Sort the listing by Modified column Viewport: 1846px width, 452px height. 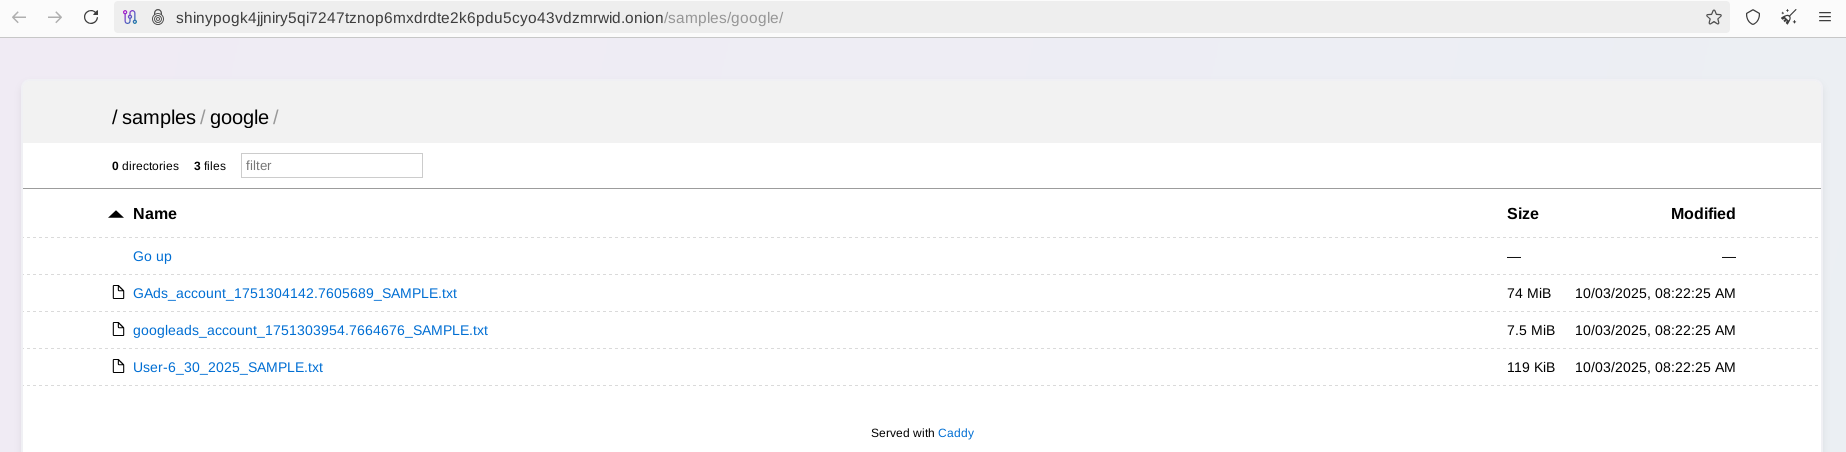pyautogui.click(x=1702, y=214)
